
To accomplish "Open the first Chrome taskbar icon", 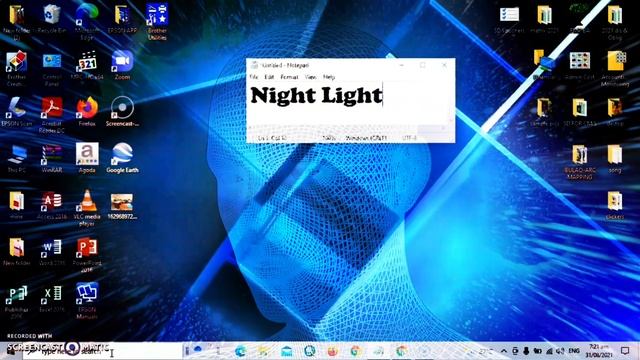I will (x=356, y=351).
